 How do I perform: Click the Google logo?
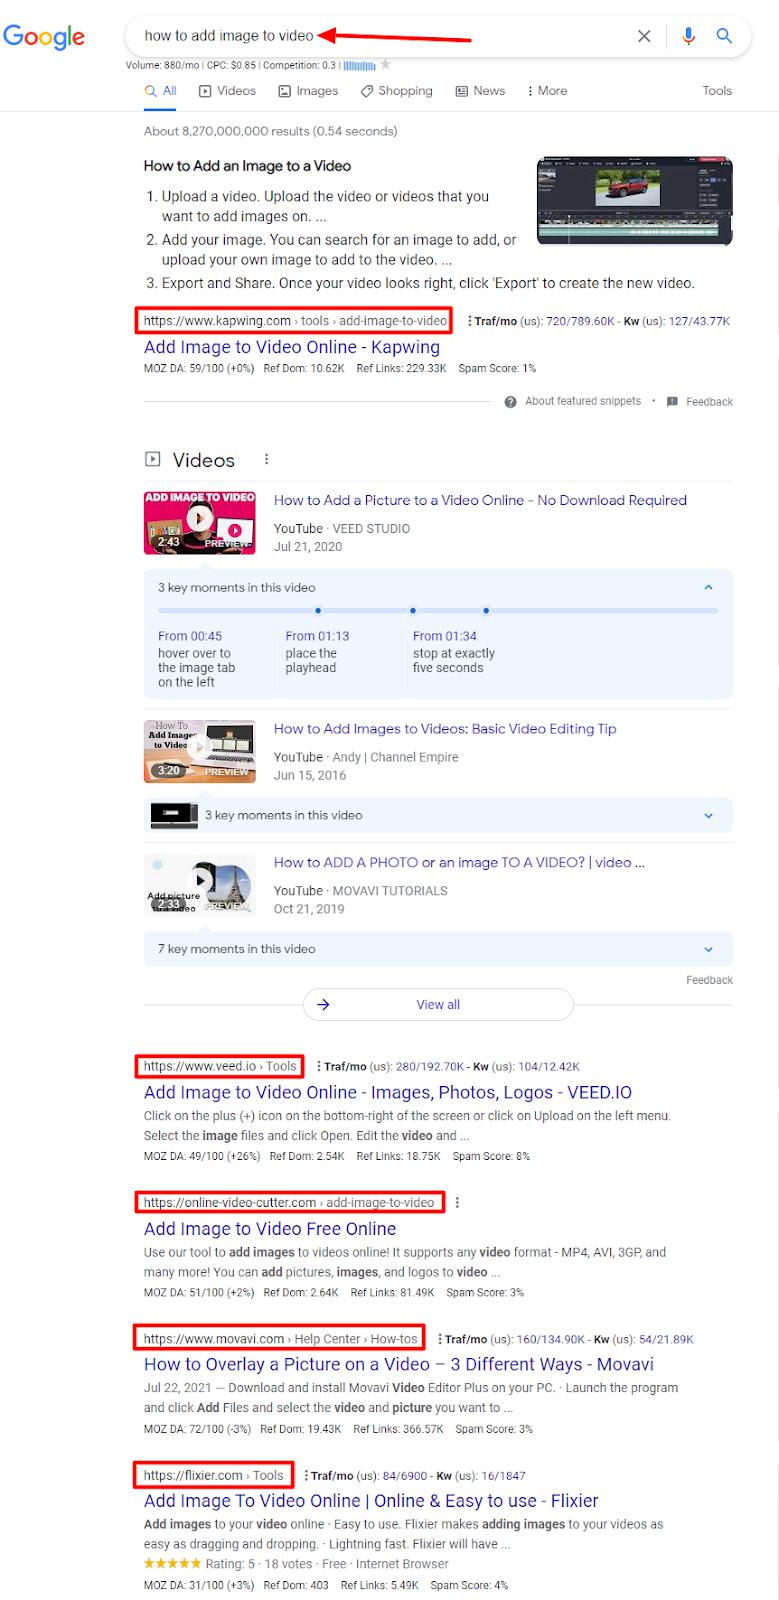click(44, 37)
